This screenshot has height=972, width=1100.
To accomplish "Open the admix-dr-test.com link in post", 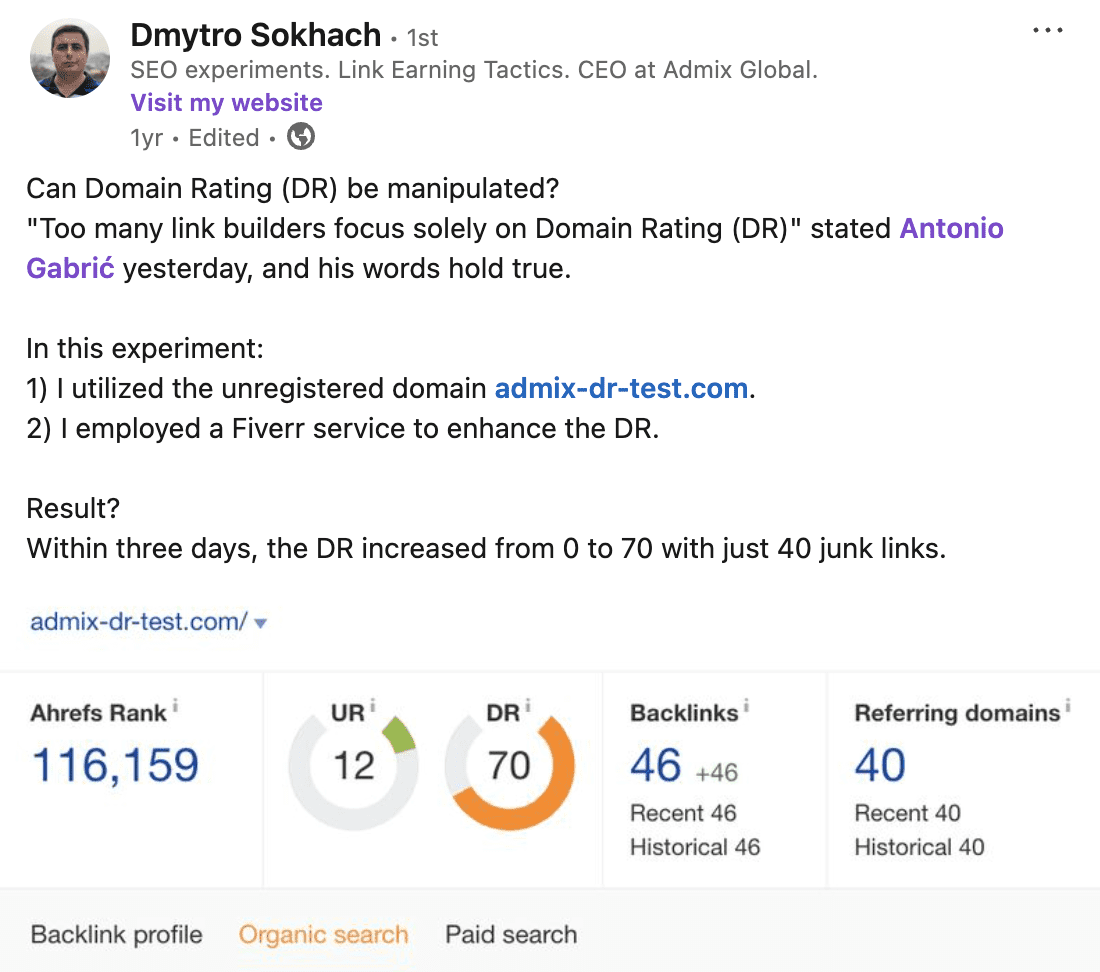I will point(622,388).
